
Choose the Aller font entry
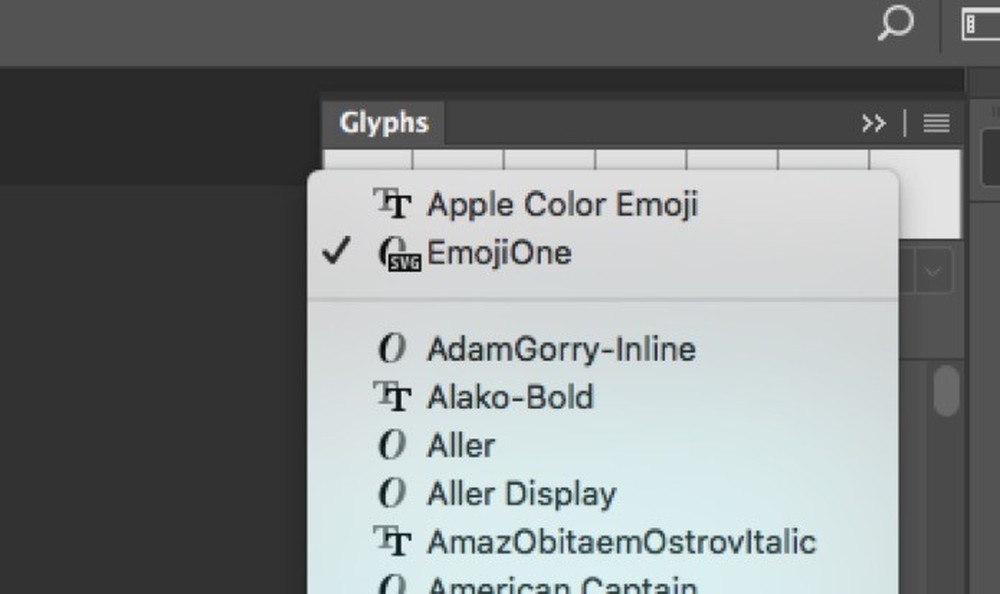461,445
